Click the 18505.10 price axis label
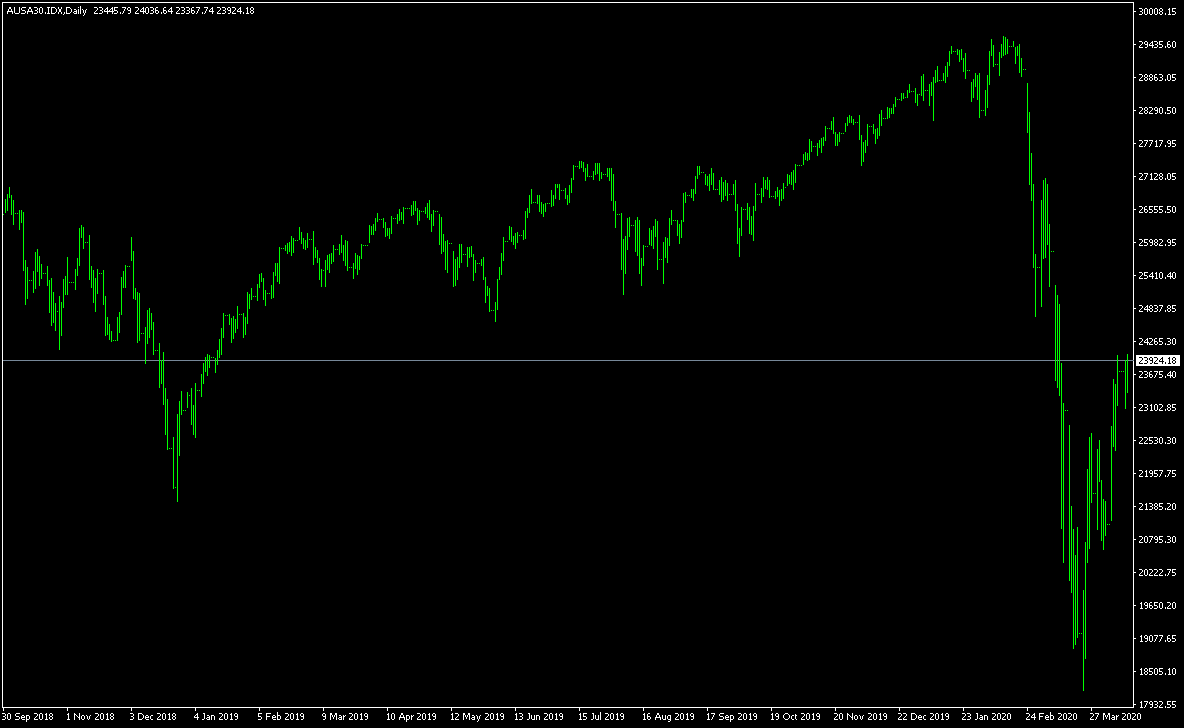The height and width of the screenshot is (728, 1184). tap(1158, 672)
